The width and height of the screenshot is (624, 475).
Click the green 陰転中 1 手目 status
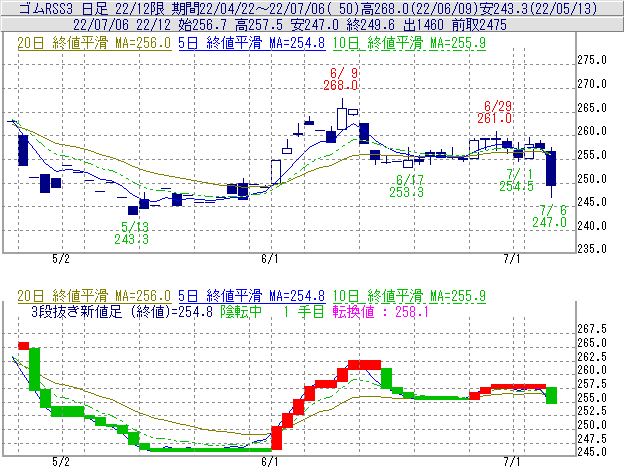pyautogui.click(x=273, y=311)
